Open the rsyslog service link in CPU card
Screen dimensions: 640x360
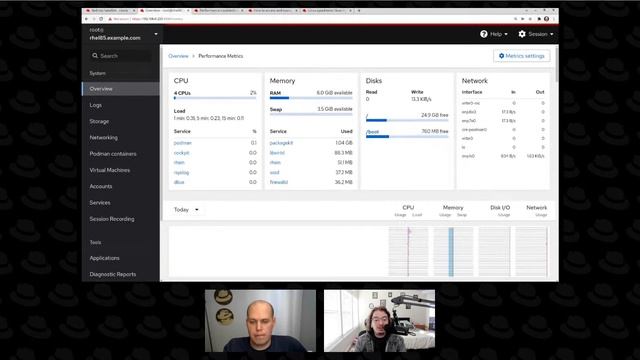click(181, 172)
